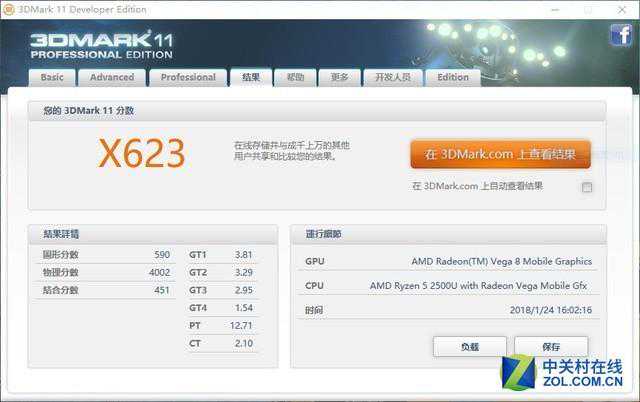Go to the 结果 tab
Screen dimensions: 640x402
pyautogui.click(x=250, y=77)
